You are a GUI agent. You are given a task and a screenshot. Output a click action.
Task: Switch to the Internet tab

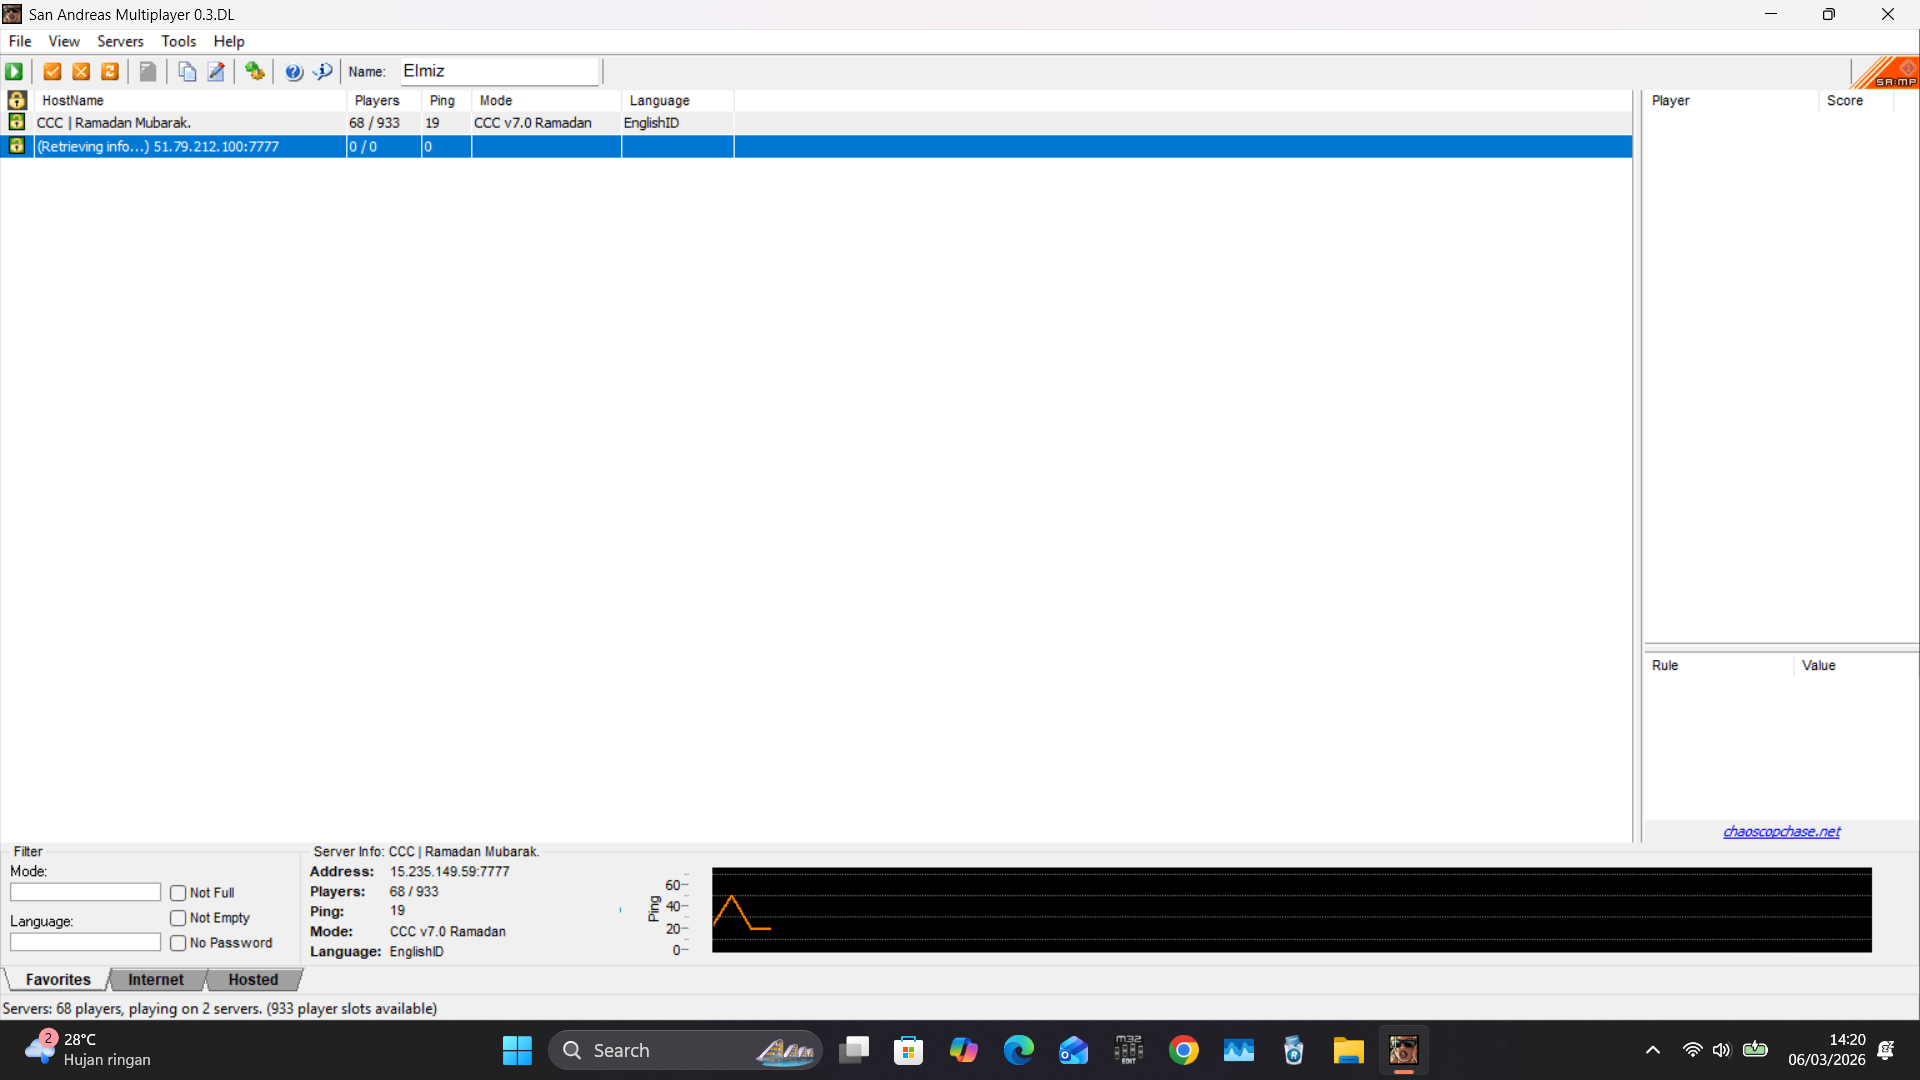[156, 980]
